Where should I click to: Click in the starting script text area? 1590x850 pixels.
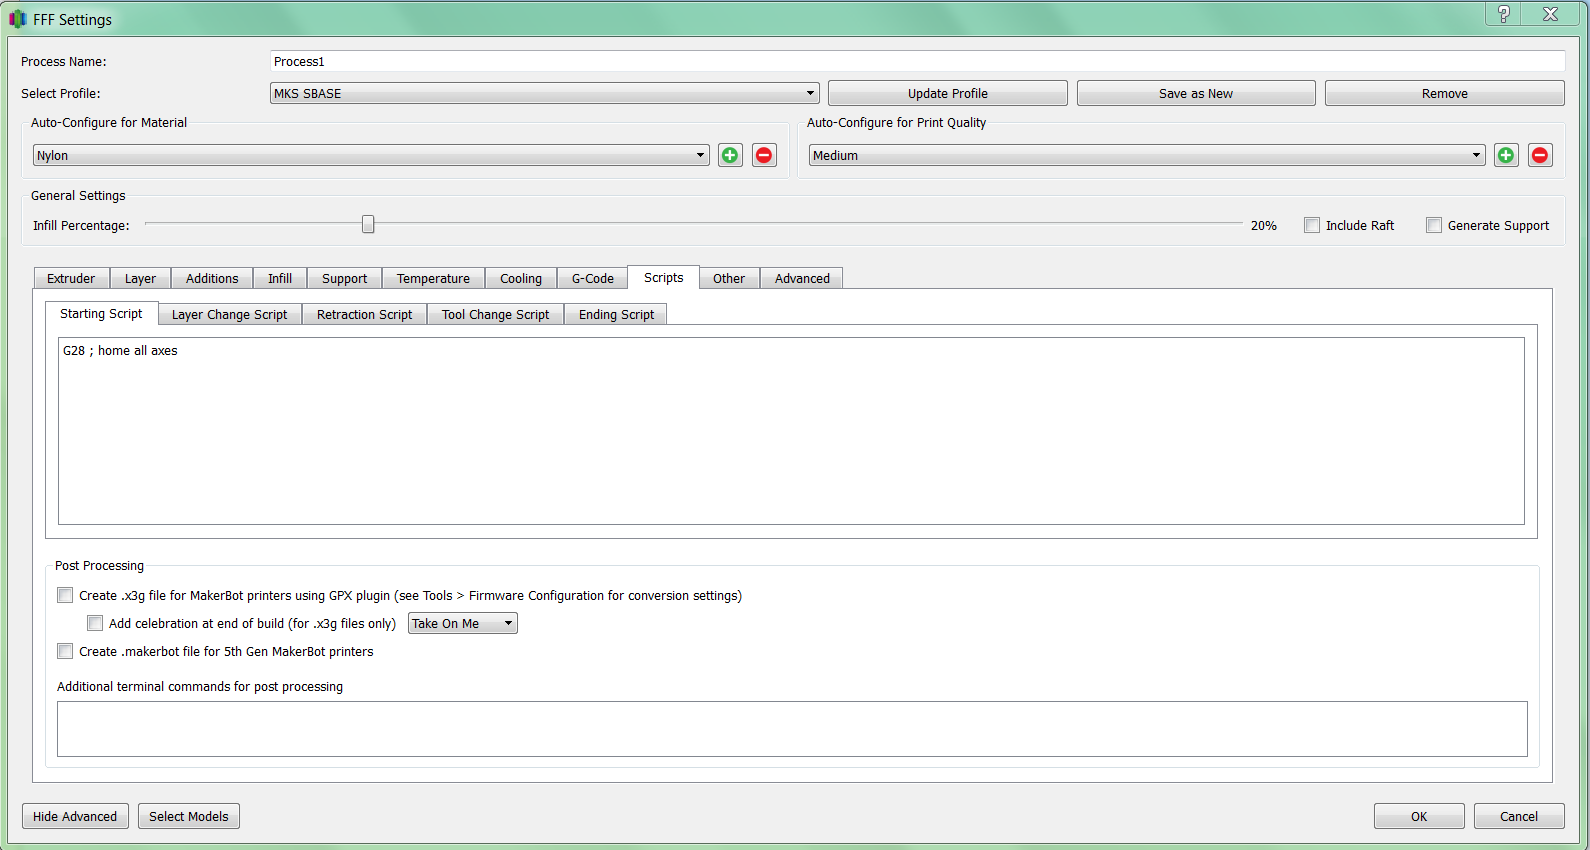tap(791, 431)
